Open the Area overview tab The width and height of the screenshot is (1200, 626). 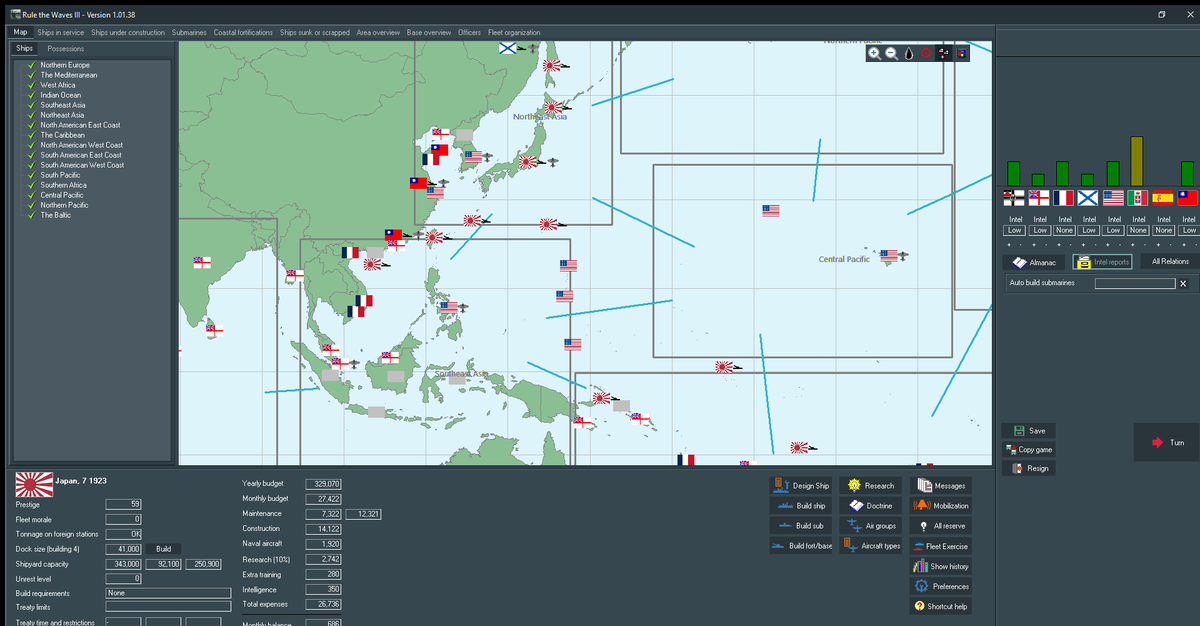[378, 32]
